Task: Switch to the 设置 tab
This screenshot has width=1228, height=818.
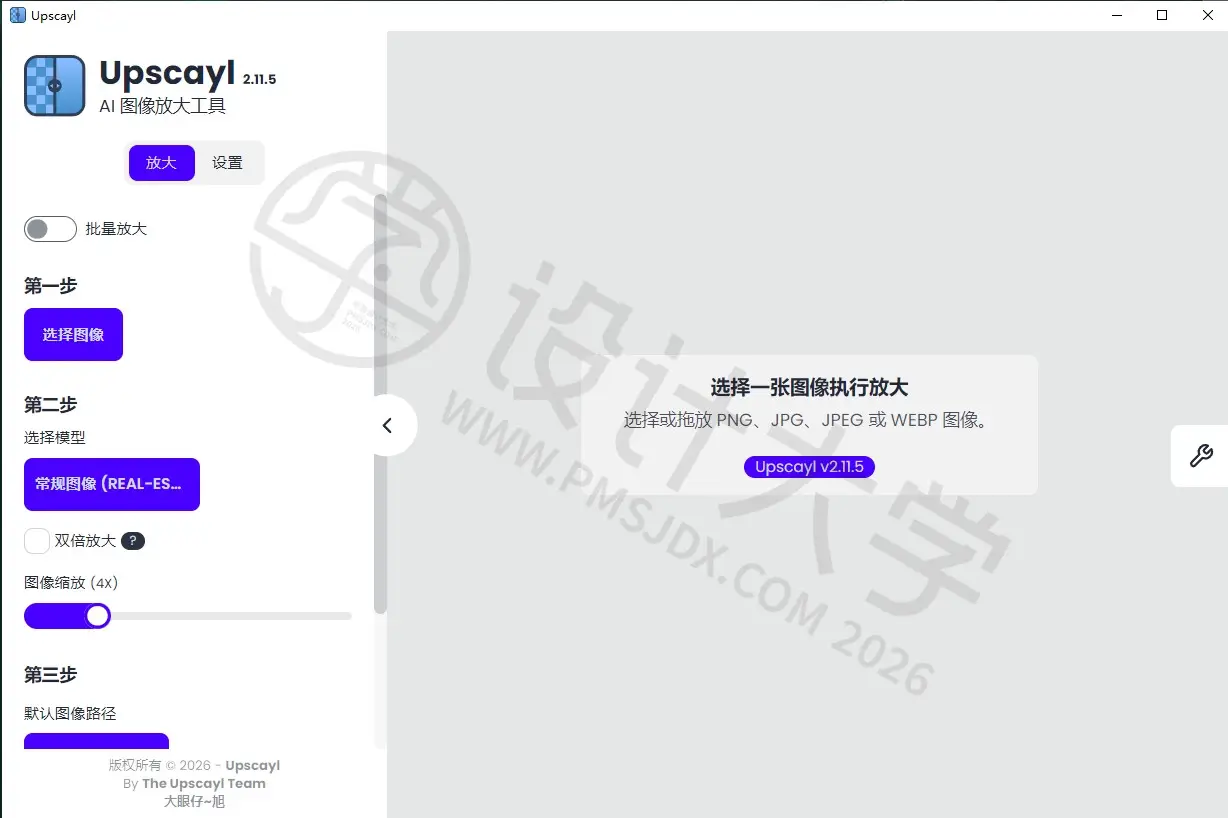Action: tap(228, 163)
